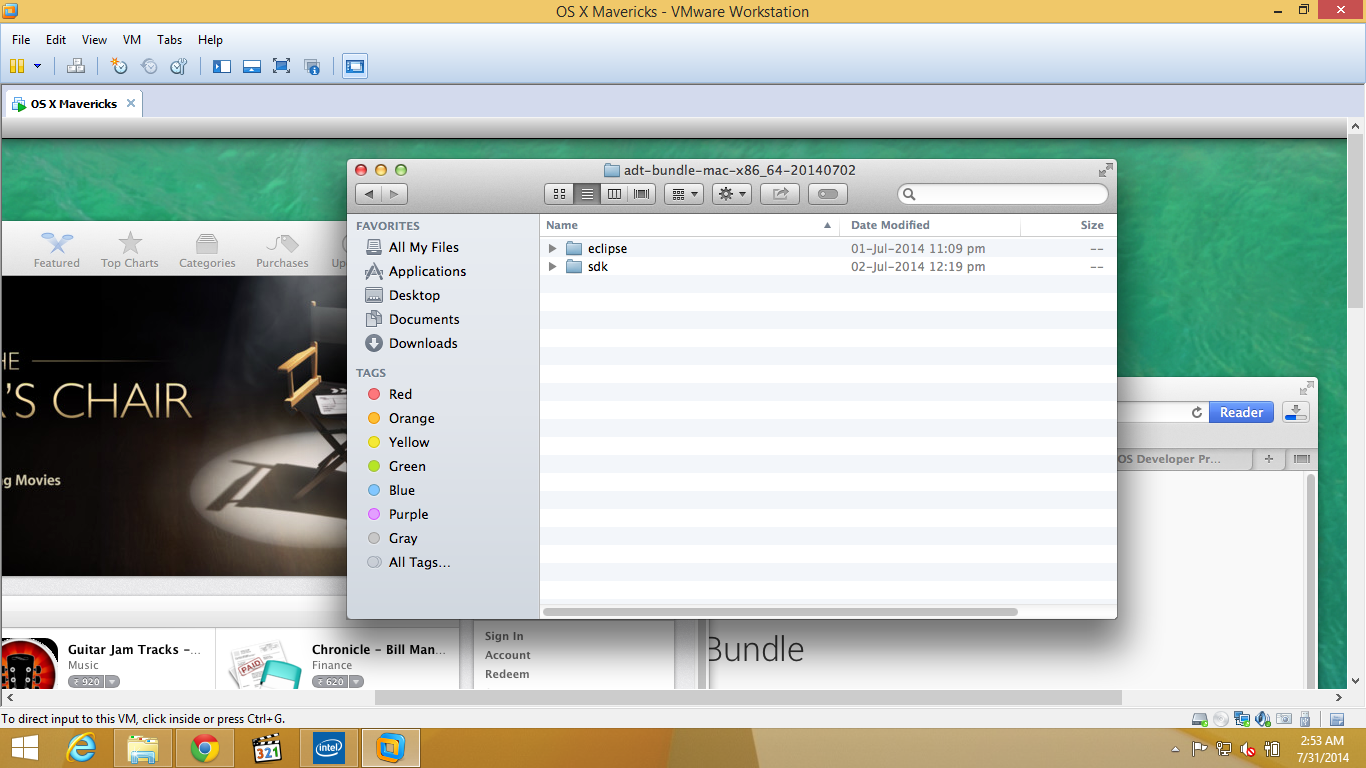Send Ctrl+Alt+Del to the virtual machine
1366x768 pixels.
[75, 66]
